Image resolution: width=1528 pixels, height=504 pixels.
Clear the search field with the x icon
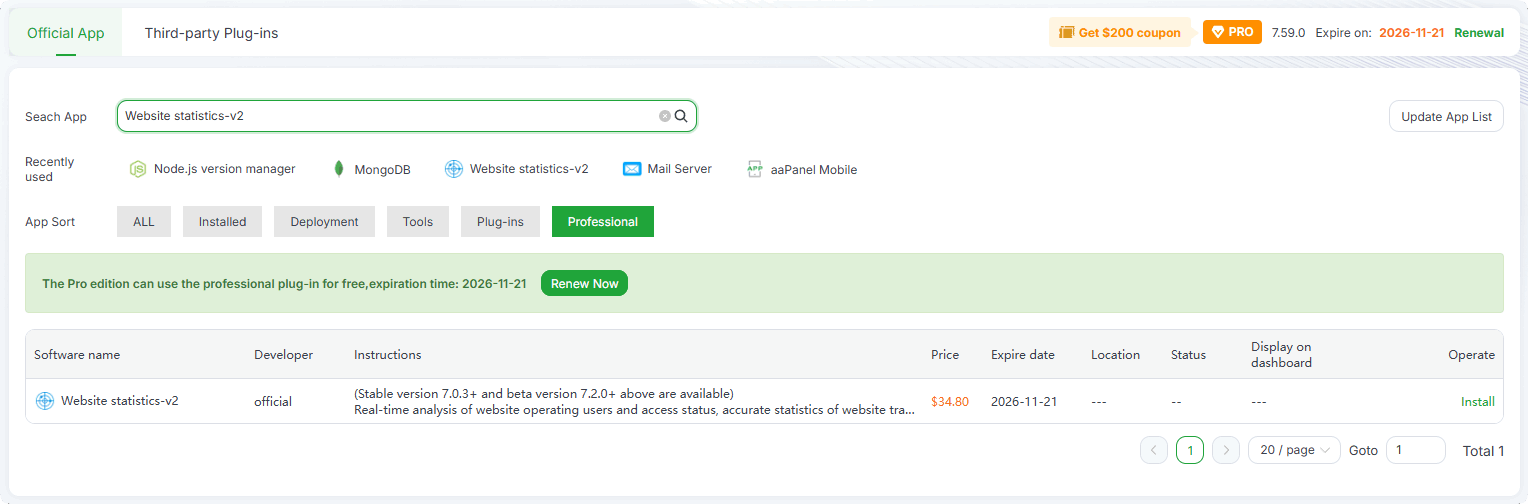[x=665, y=116]
